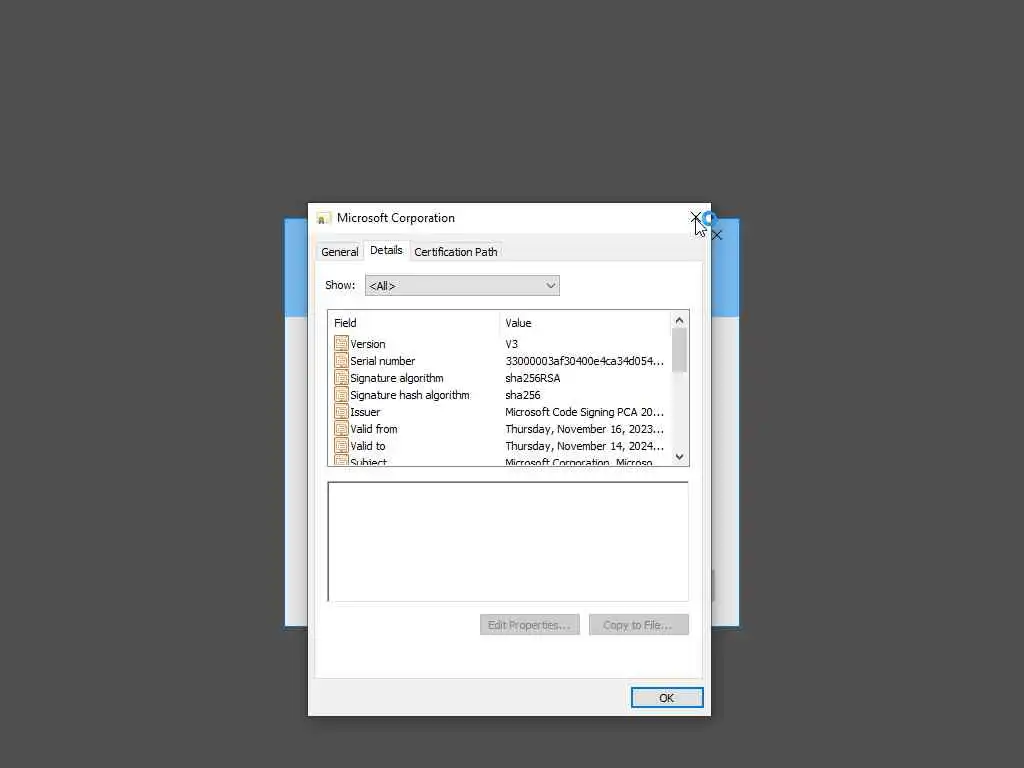This screenshot has width=1024, height=768.
Task: Click the Thursday, November 16, 2023 value
Action: (x=584, y=428)
